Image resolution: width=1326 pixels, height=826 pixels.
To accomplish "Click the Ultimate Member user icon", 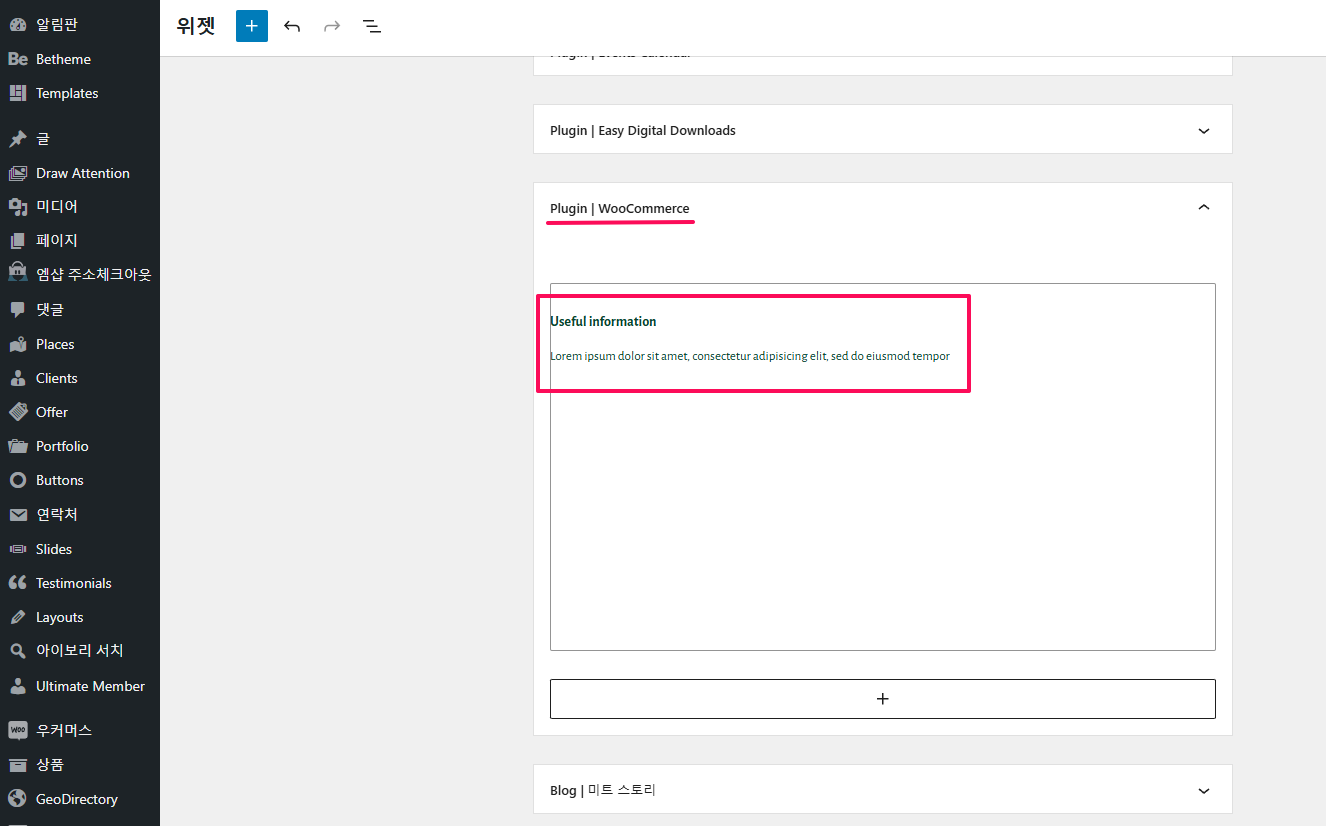I will 17,686.
